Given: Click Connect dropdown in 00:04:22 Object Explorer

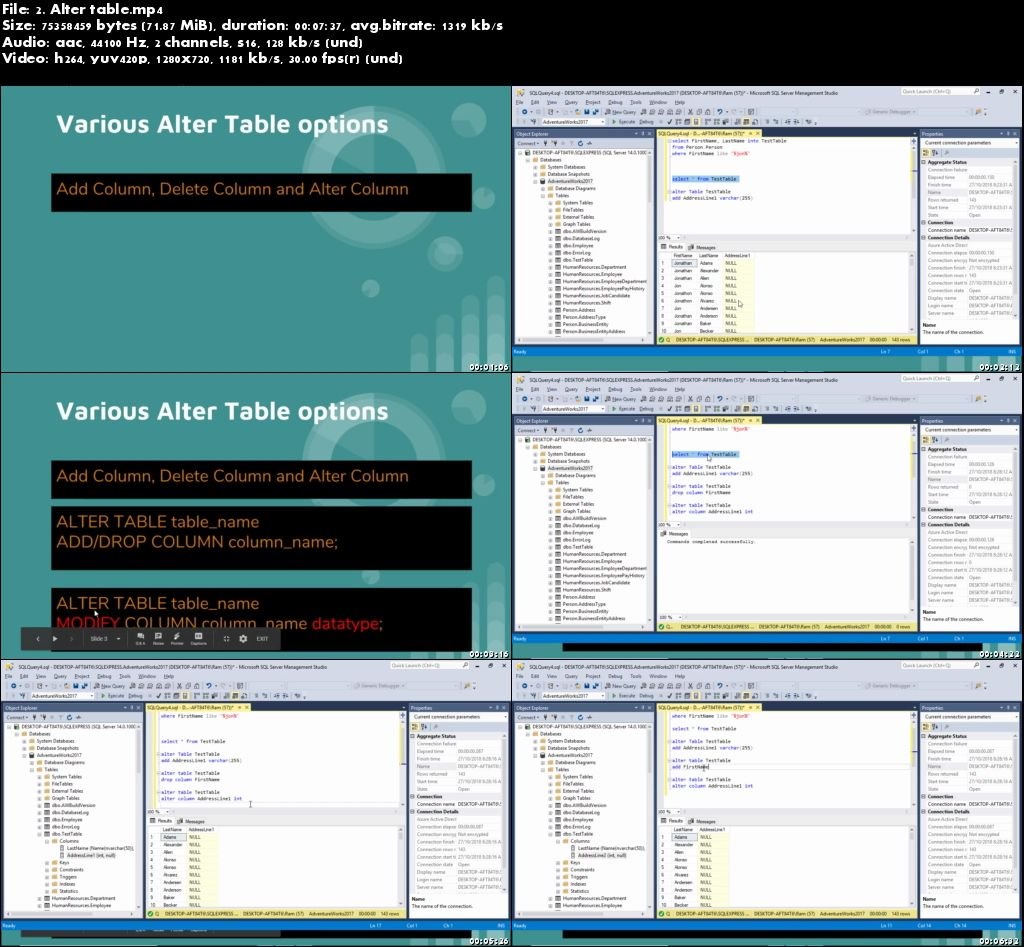Looking at the screenshot, I should (x=530, y=430).
